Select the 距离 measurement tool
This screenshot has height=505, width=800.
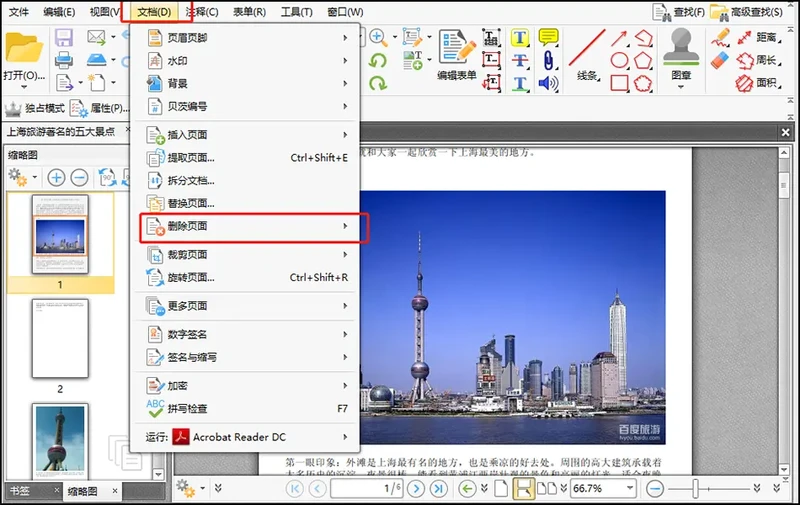tap(758, 37)
